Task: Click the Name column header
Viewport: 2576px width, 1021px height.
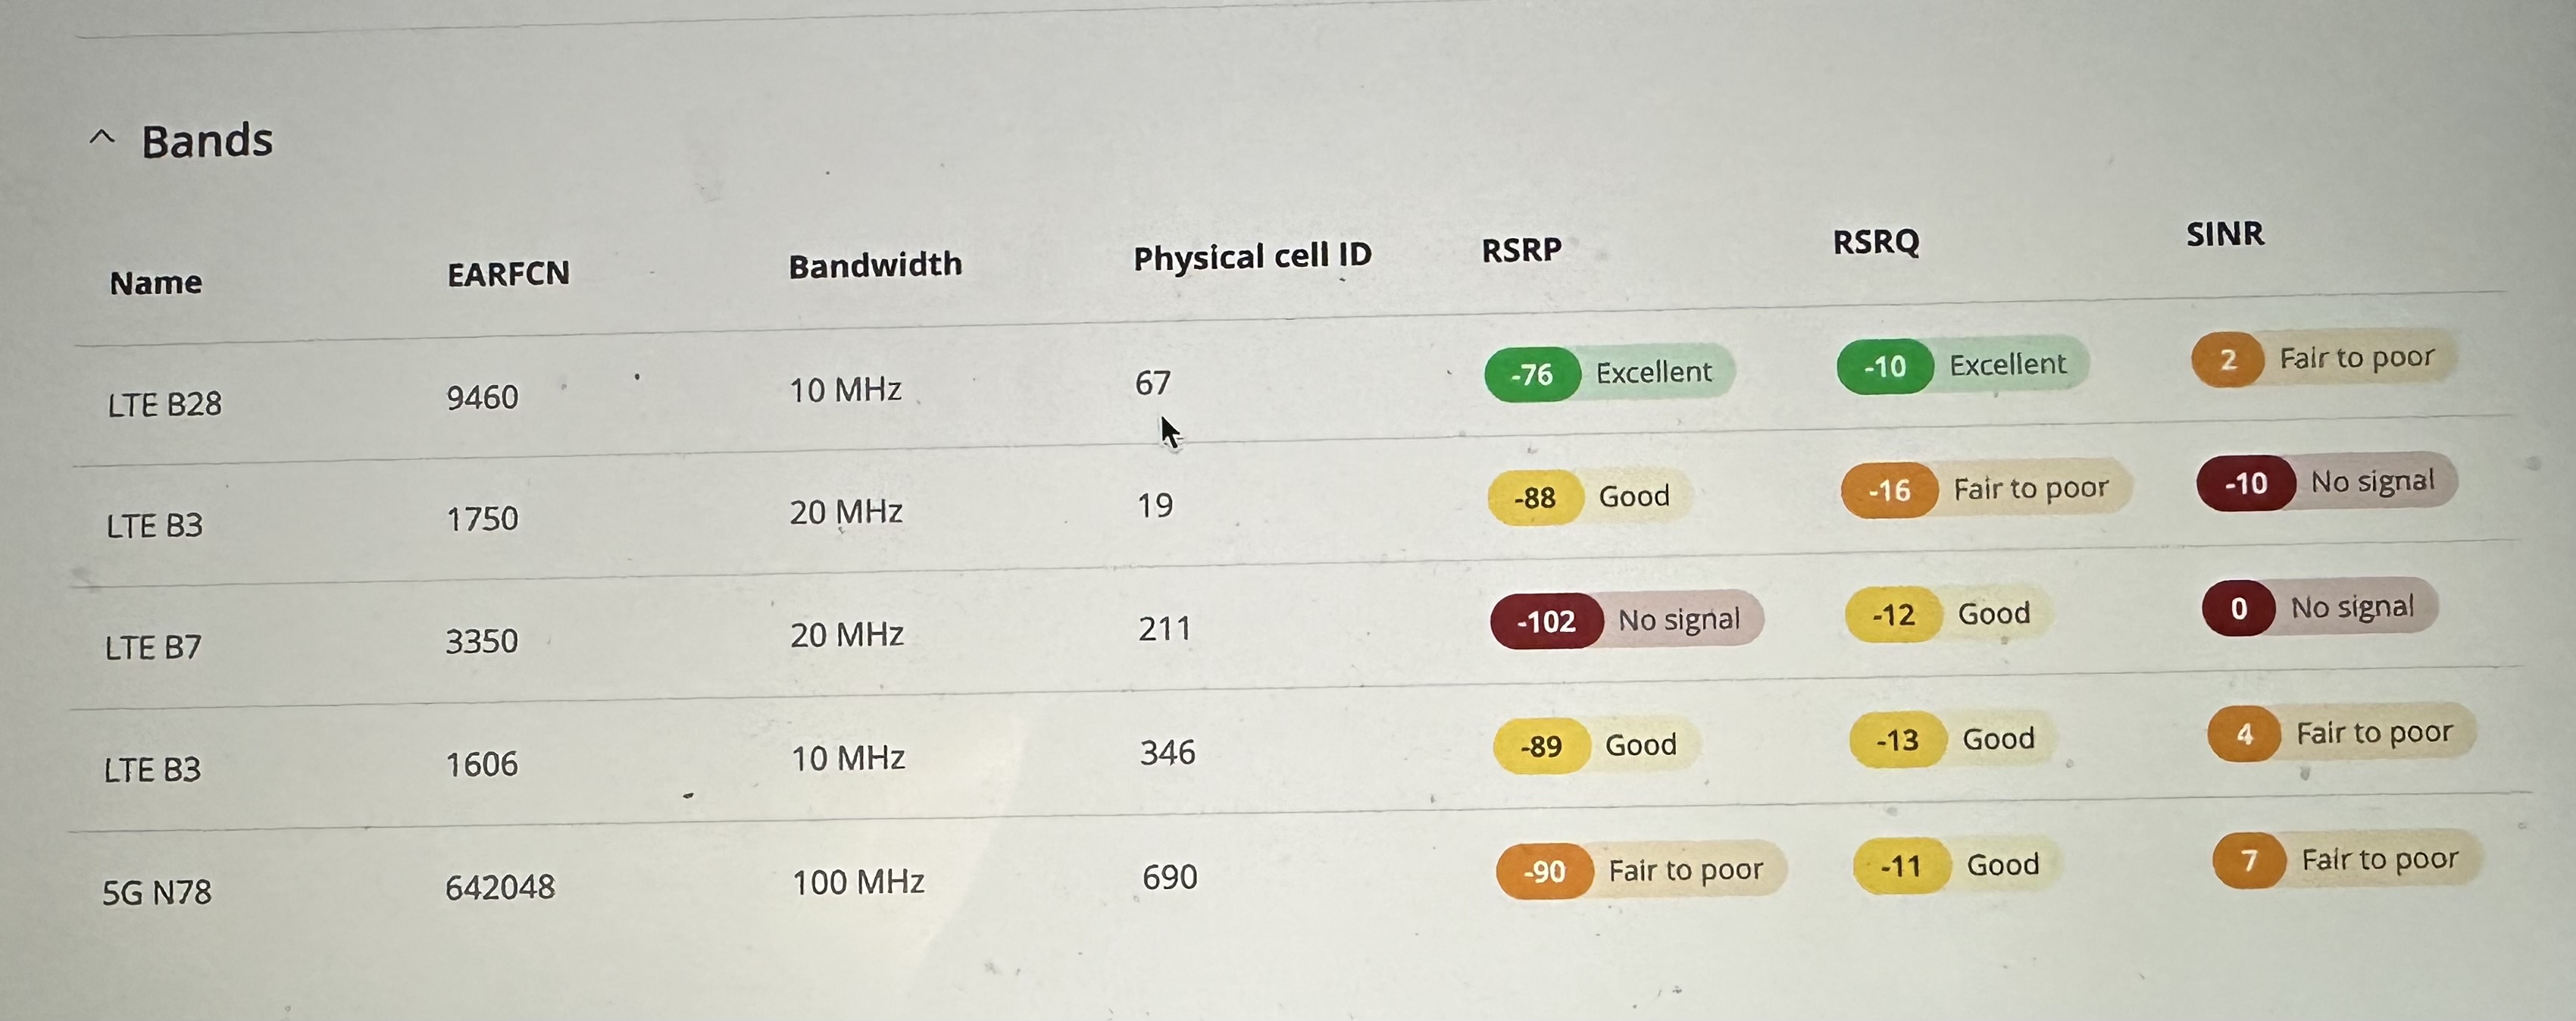Action: [x=156, y=283]
